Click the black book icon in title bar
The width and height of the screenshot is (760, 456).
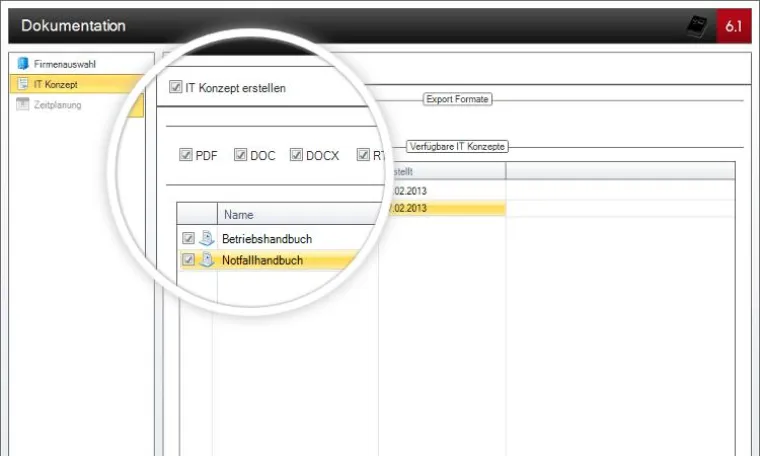tap(697, 26)
